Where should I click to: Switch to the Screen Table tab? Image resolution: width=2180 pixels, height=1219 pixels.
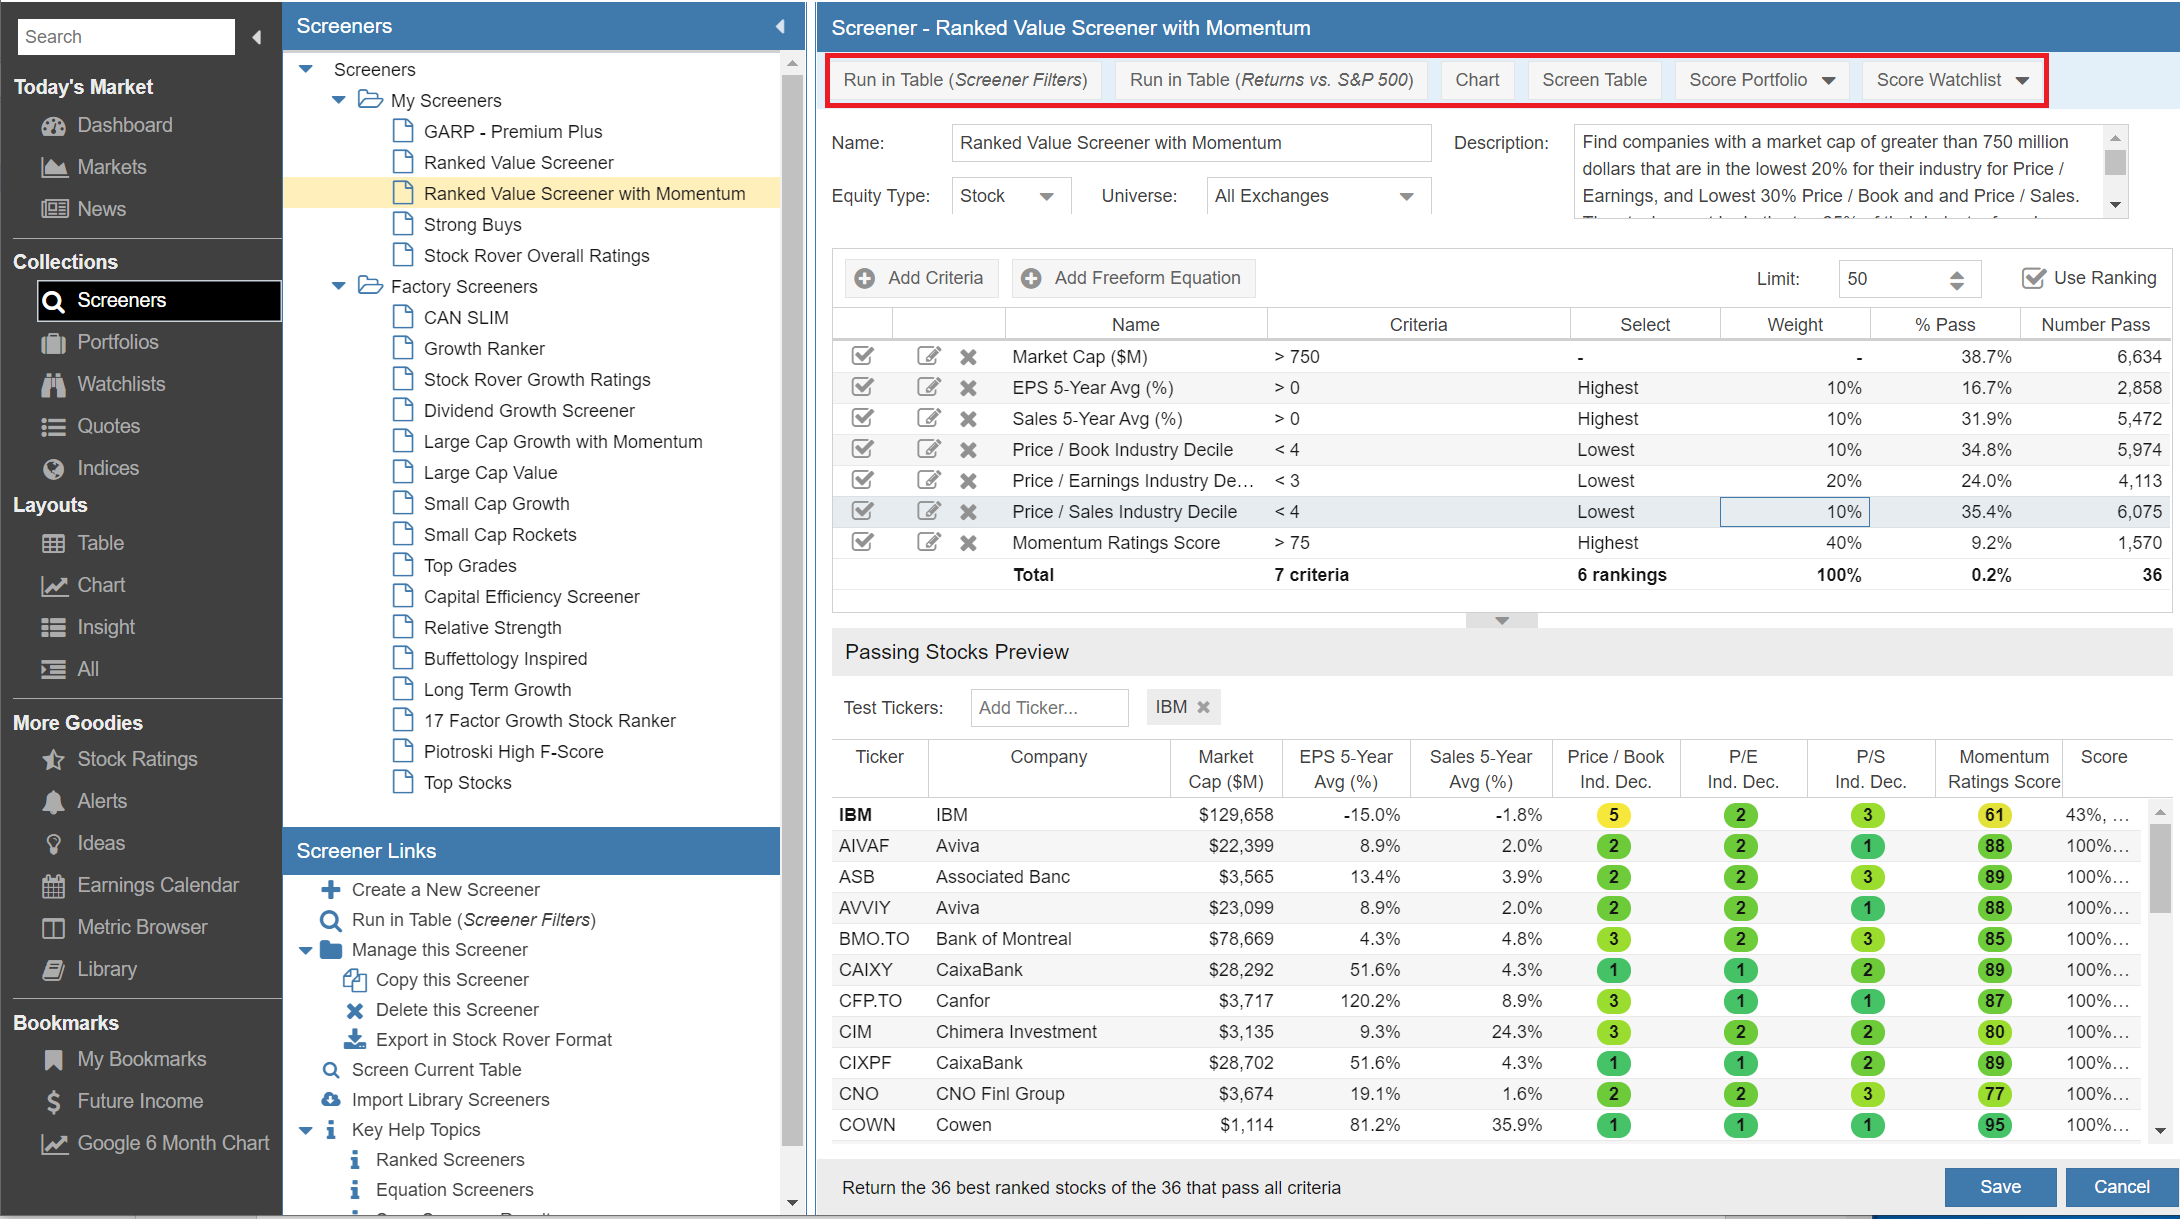coord(1593,80)
